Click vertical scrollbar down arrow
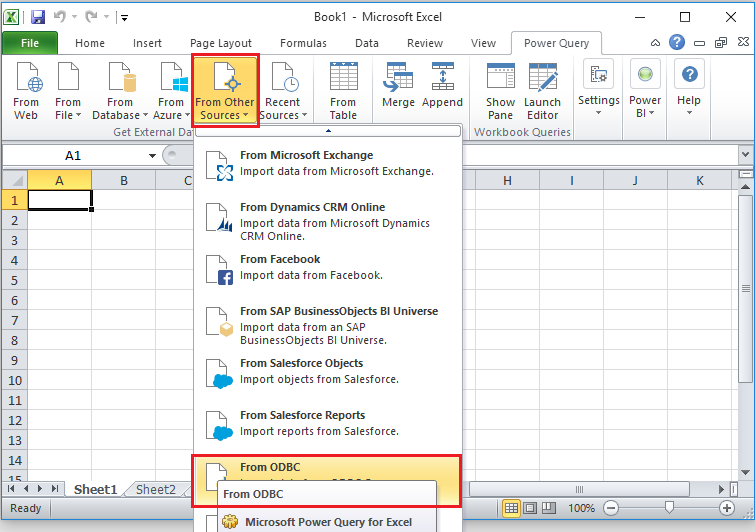Viewport: 755px width, 532px height. click(745, 472)
